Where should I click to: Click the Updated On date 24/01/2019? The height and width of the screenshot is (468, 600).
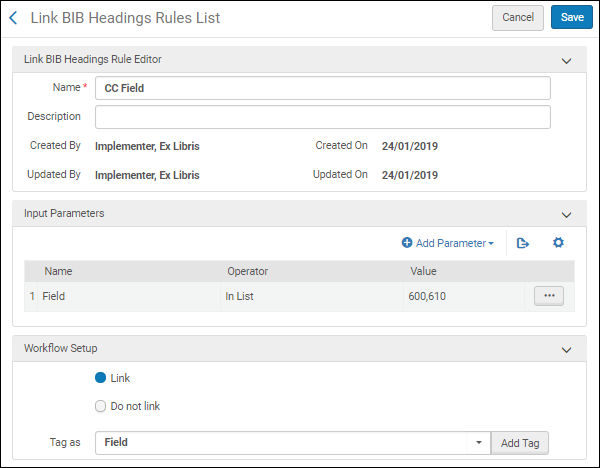click(x=409, y=175)
